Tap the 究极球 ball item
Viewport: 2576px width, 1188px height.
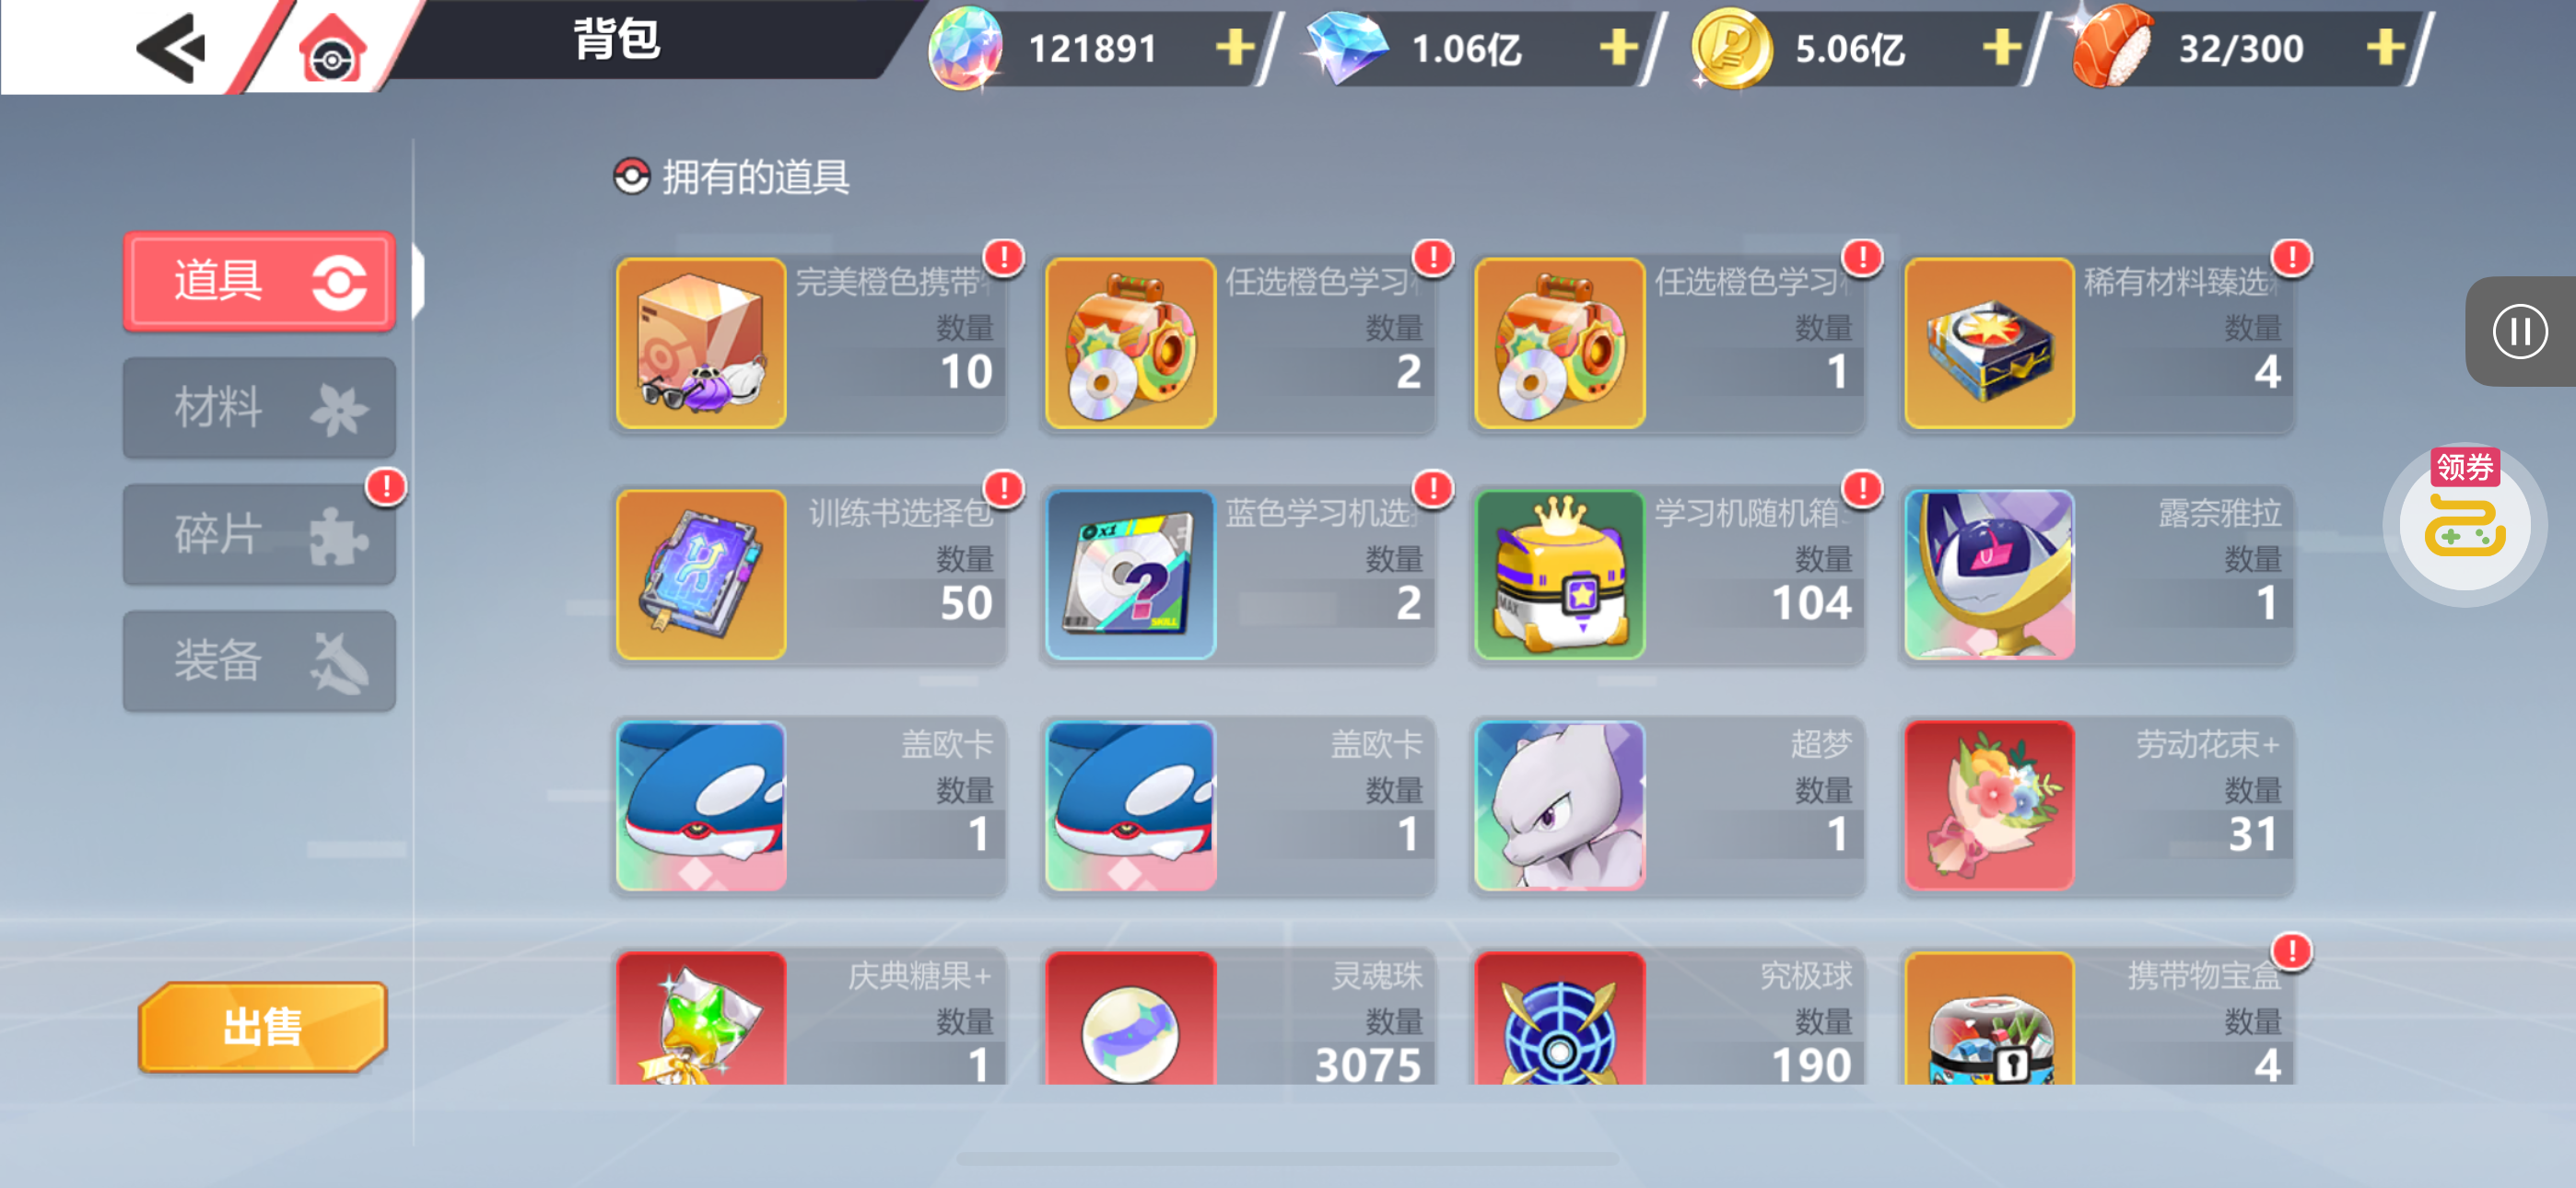coord(1669,1018)
